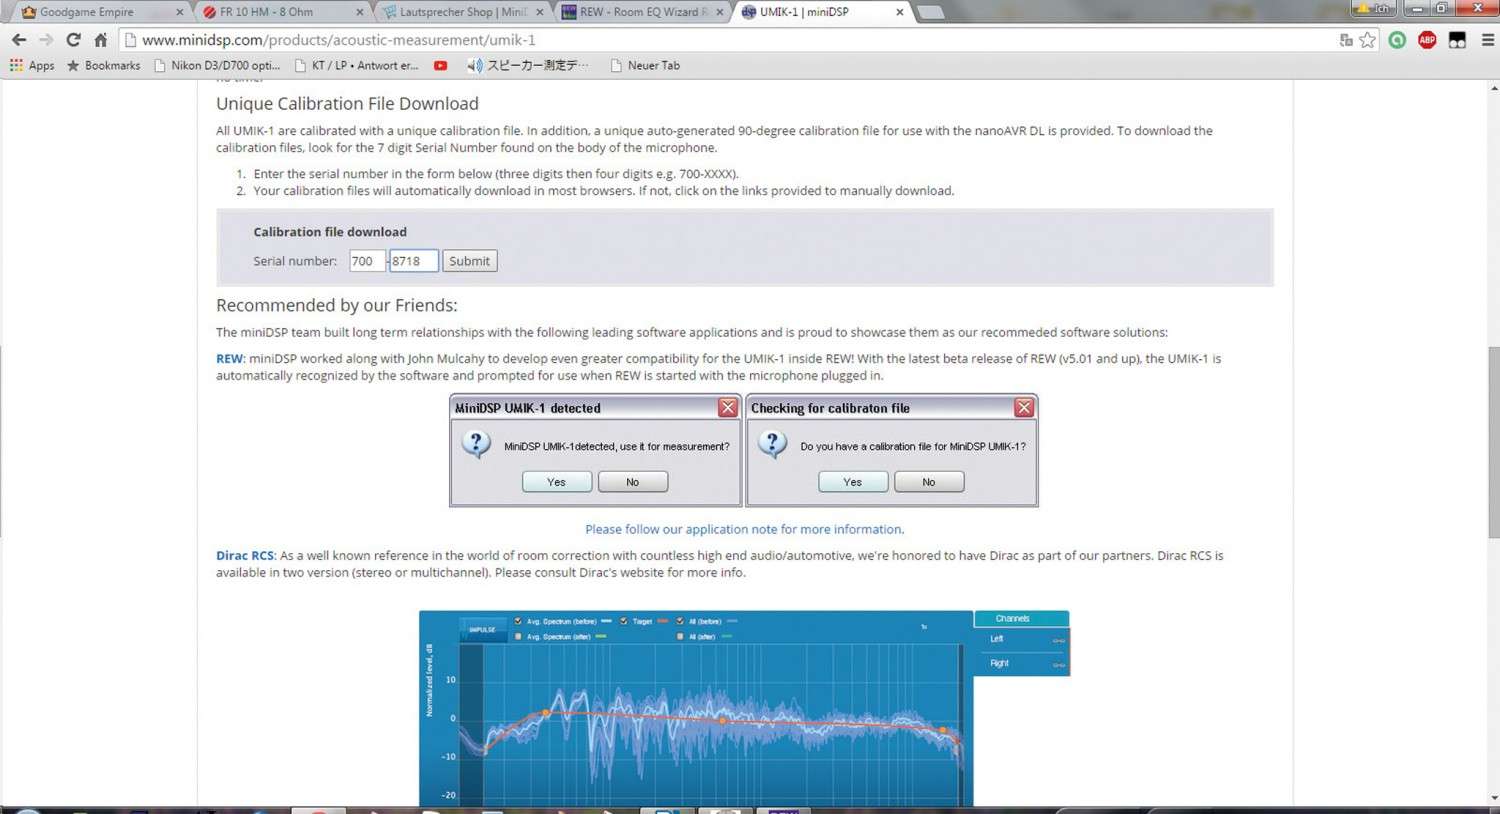Bookmark this page with the star icon

[1367, 40]
